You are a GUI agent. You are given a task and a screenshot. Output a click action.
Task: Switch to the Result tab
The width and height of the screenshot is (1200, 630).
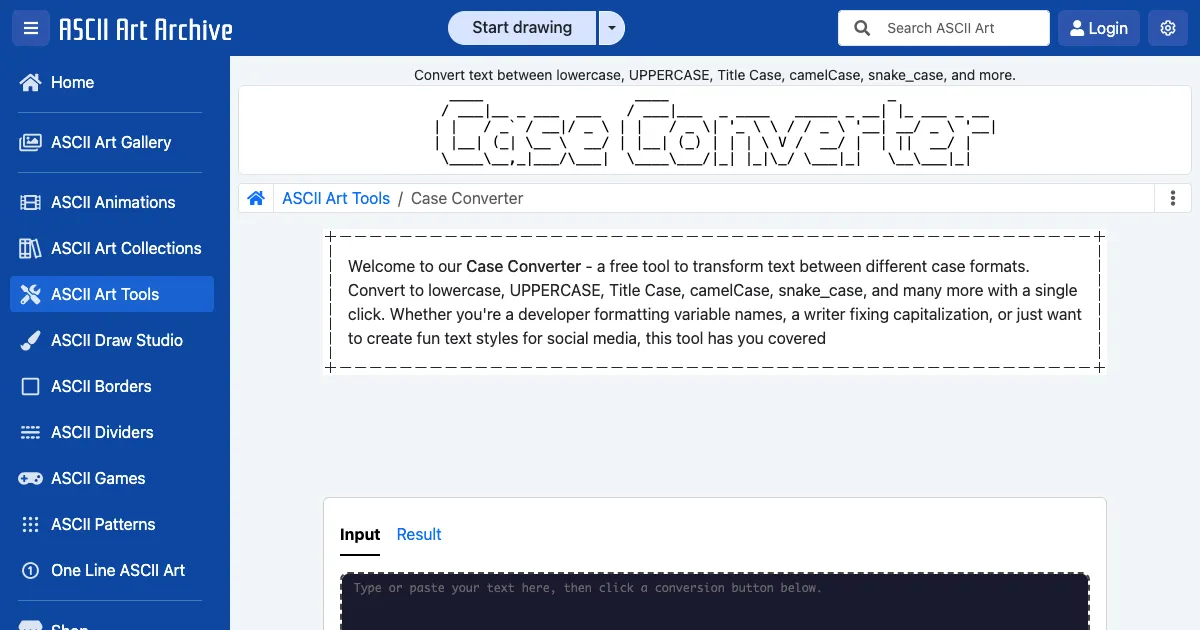418,534
